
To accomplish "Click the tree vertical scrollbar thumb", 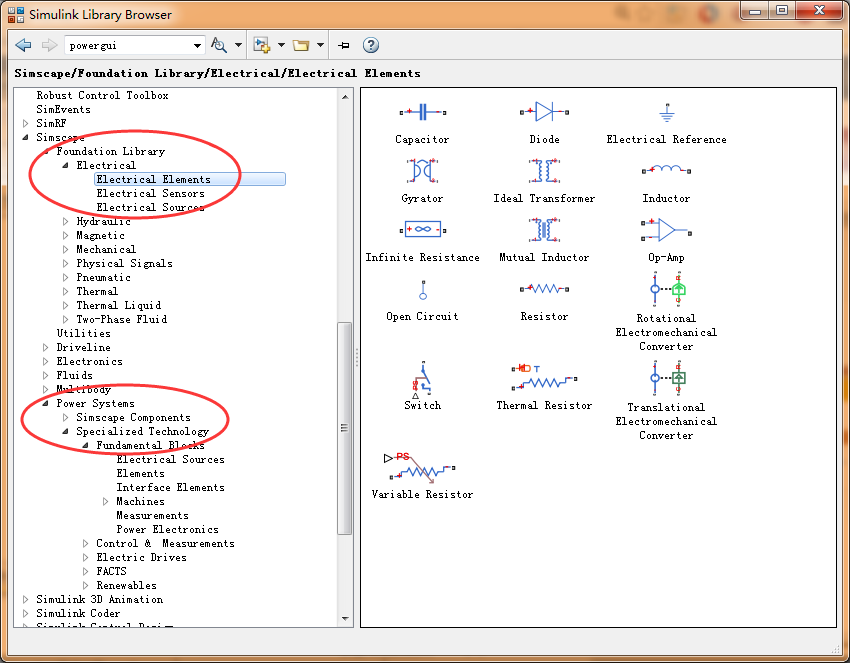I will 345,428.
